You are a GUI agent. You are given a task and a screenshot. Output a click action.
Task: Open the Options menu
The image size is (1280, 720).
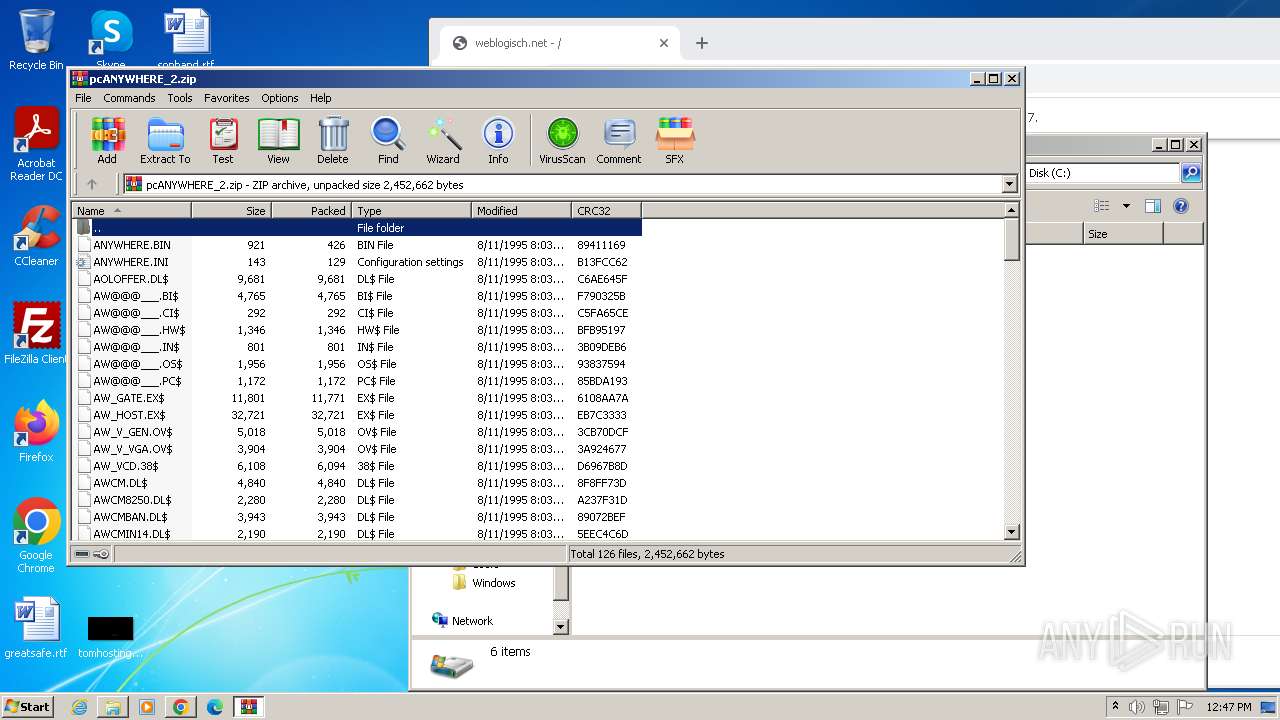tap(280, 98)
